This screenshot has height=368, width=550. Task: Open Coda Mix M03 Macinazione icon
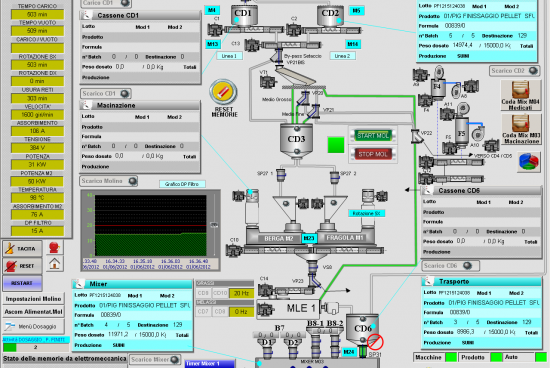521,129
